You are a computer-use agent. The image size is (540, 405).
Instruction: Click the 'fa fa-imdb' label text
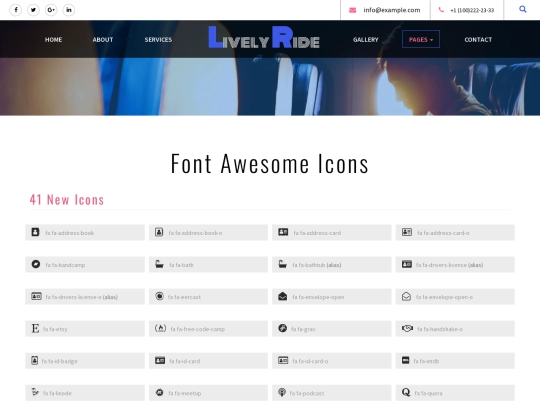click(426, 361)
